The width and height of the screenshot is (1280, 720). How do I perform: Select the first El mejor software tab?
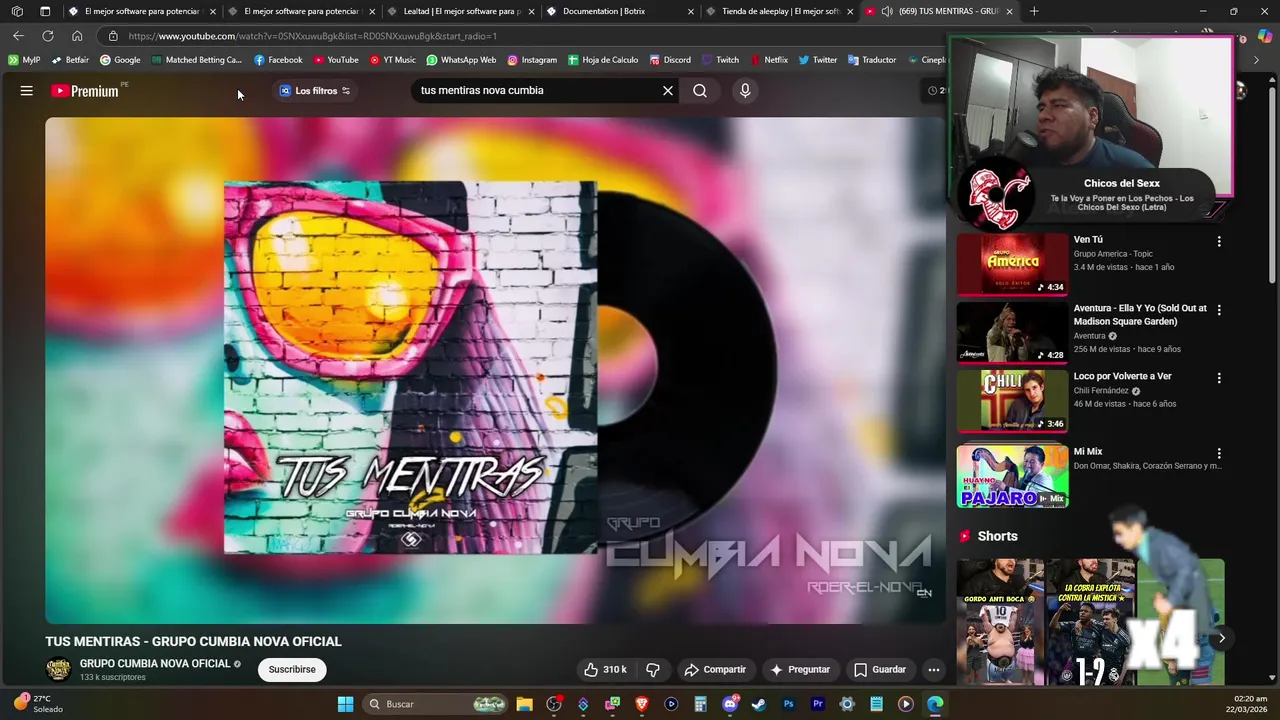pyautogui.click(x=140, y=11)
